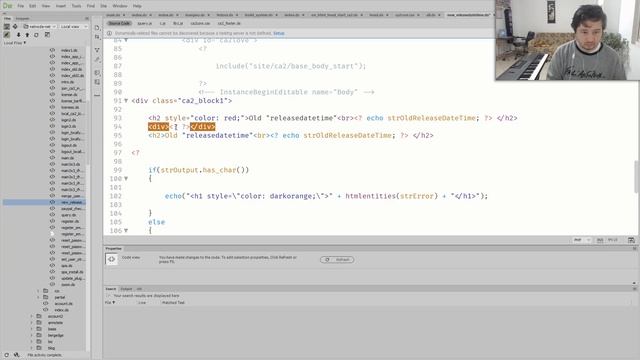The height and width of the screenshot is (360, 640).
Task: Click the Dreamweaver Dw logo icon
Action: point(7,6)
